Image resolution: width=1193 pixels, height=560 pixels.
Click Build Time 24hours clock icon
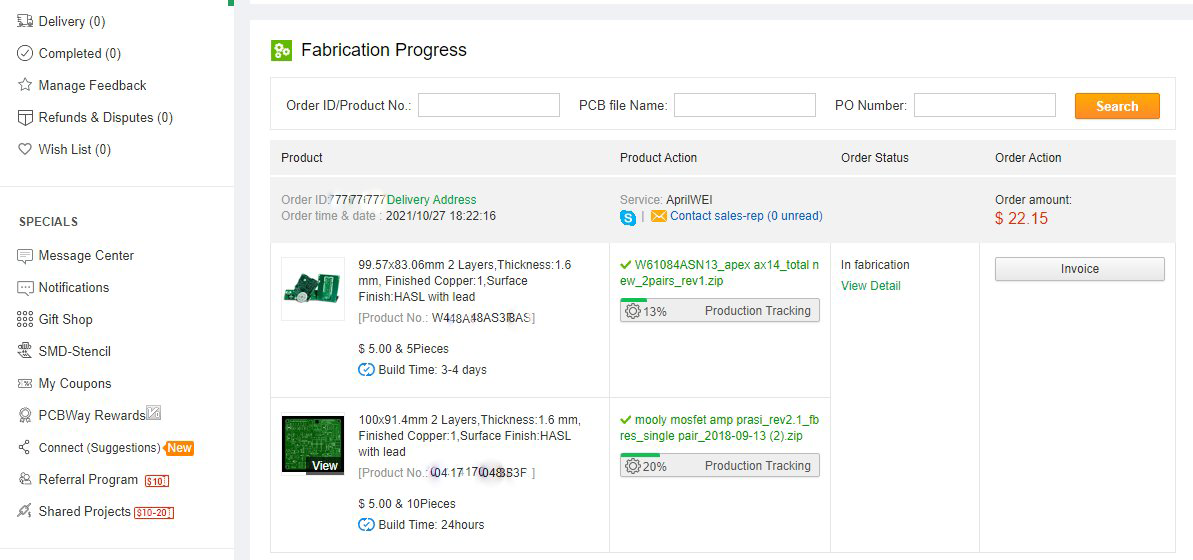[x=366, y=525]
